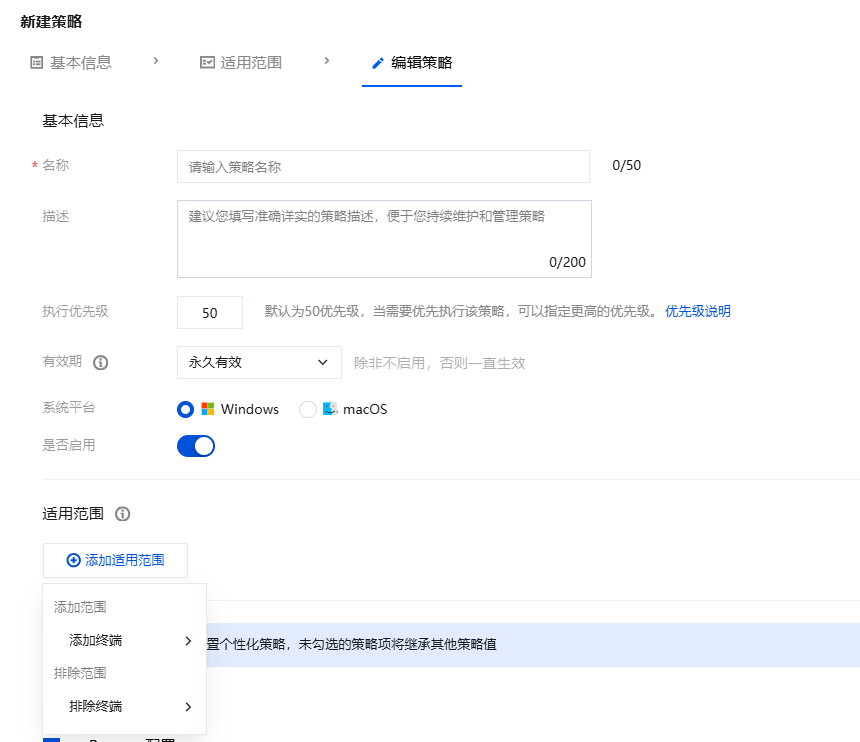Image resolution: width=860 pixels, height=742 pixels.
Task: Click the info icon next to 有效期
Action: click(100, 363)
